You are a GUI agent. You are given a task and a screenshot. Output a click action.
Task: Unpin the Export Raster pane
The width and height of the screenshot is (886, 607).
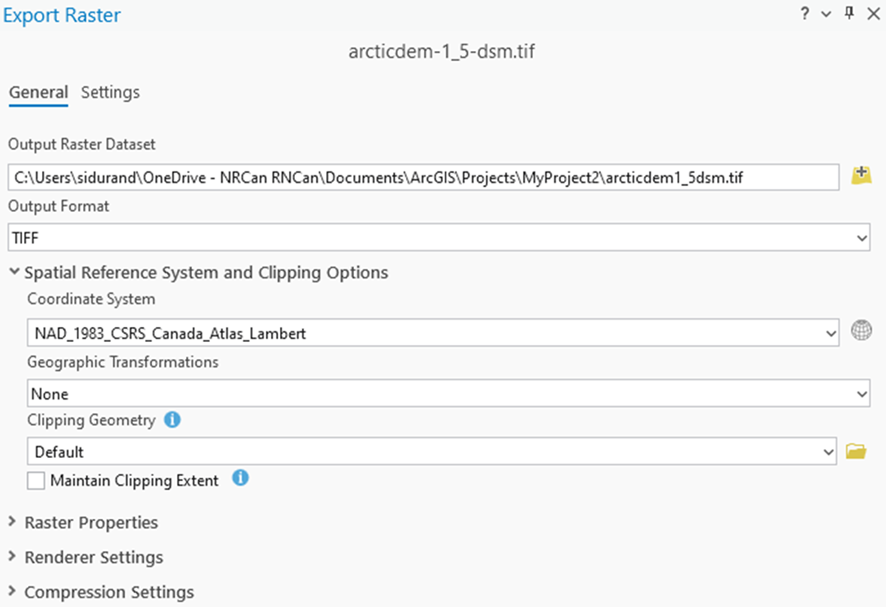click(x=849, y=15)
